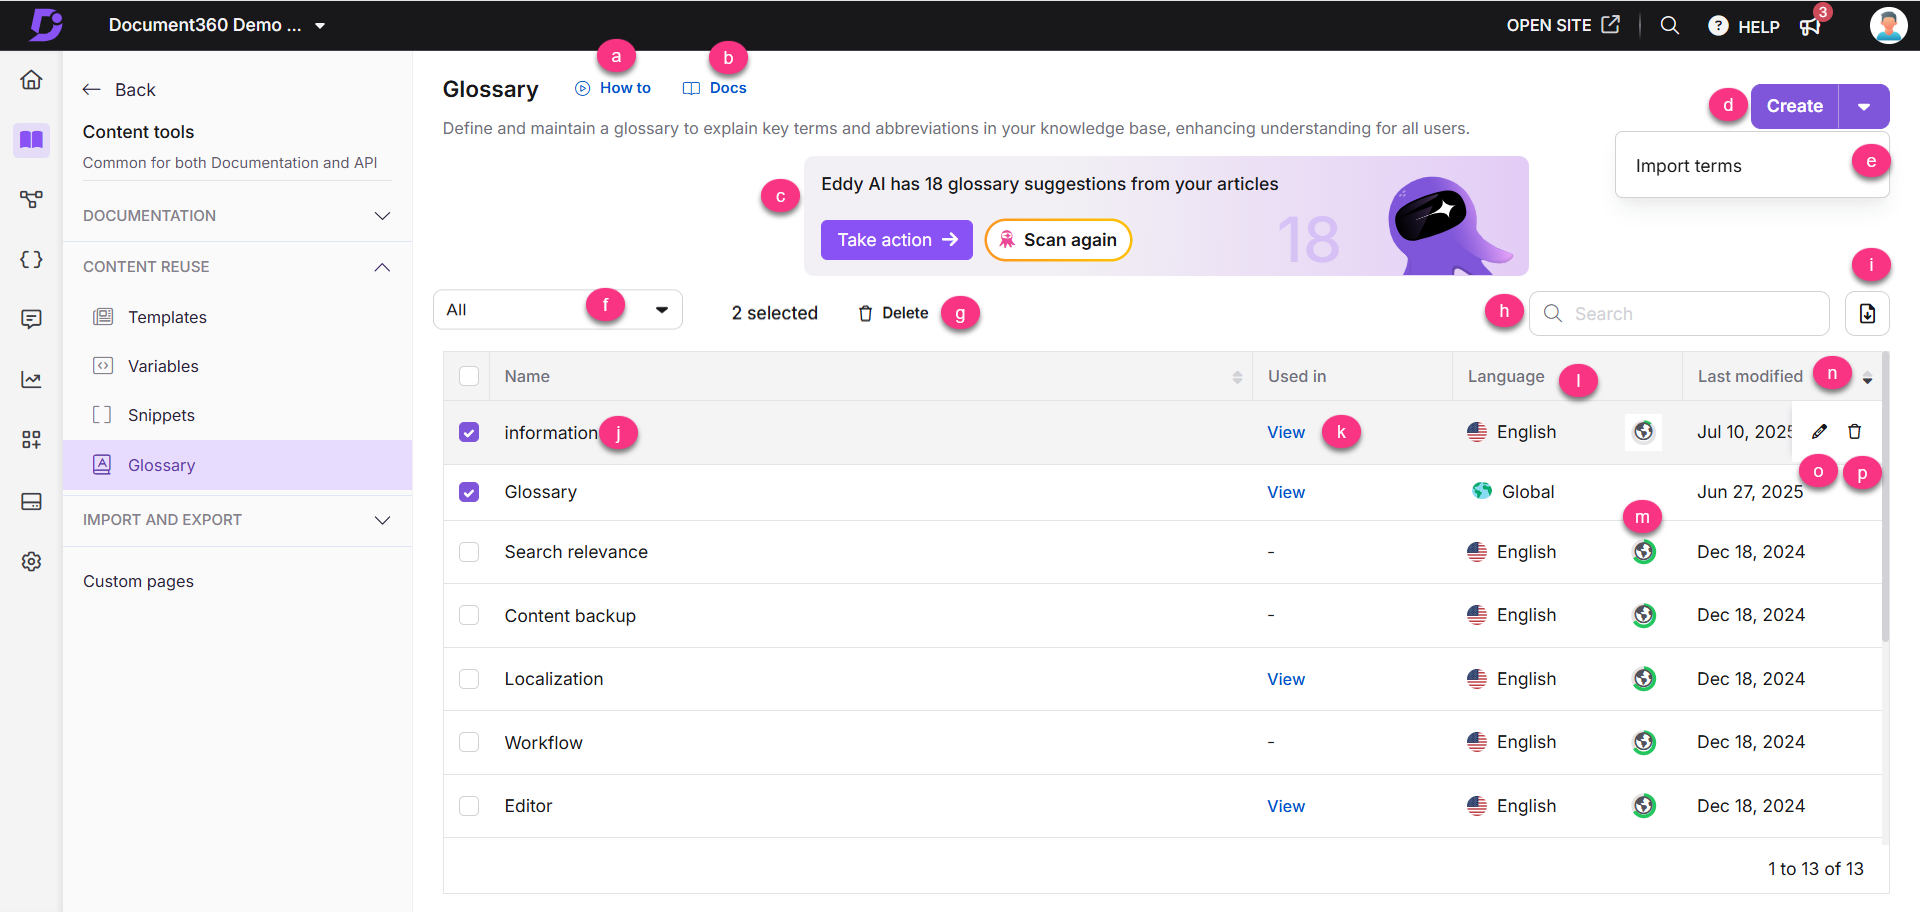Image resolution: width=1920 pixels, height=912 pixels.
Task: Click the export glossary file icon
Action: pos(1867,314)
